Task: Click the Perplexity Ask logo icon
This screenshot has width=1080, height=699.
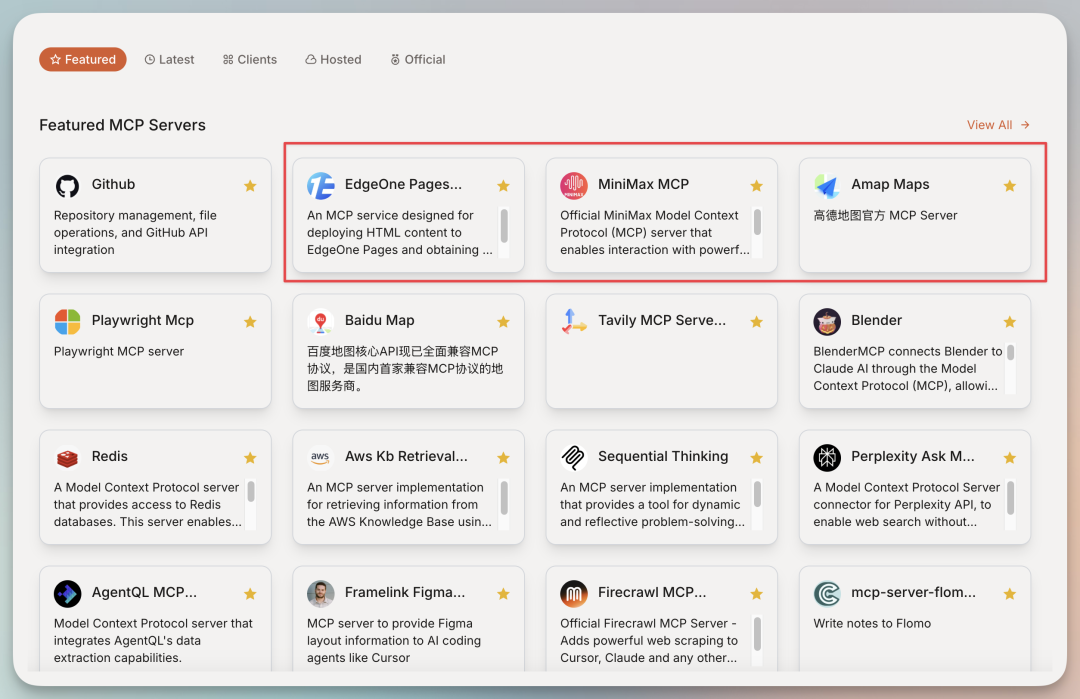Action: pos(827,457)
